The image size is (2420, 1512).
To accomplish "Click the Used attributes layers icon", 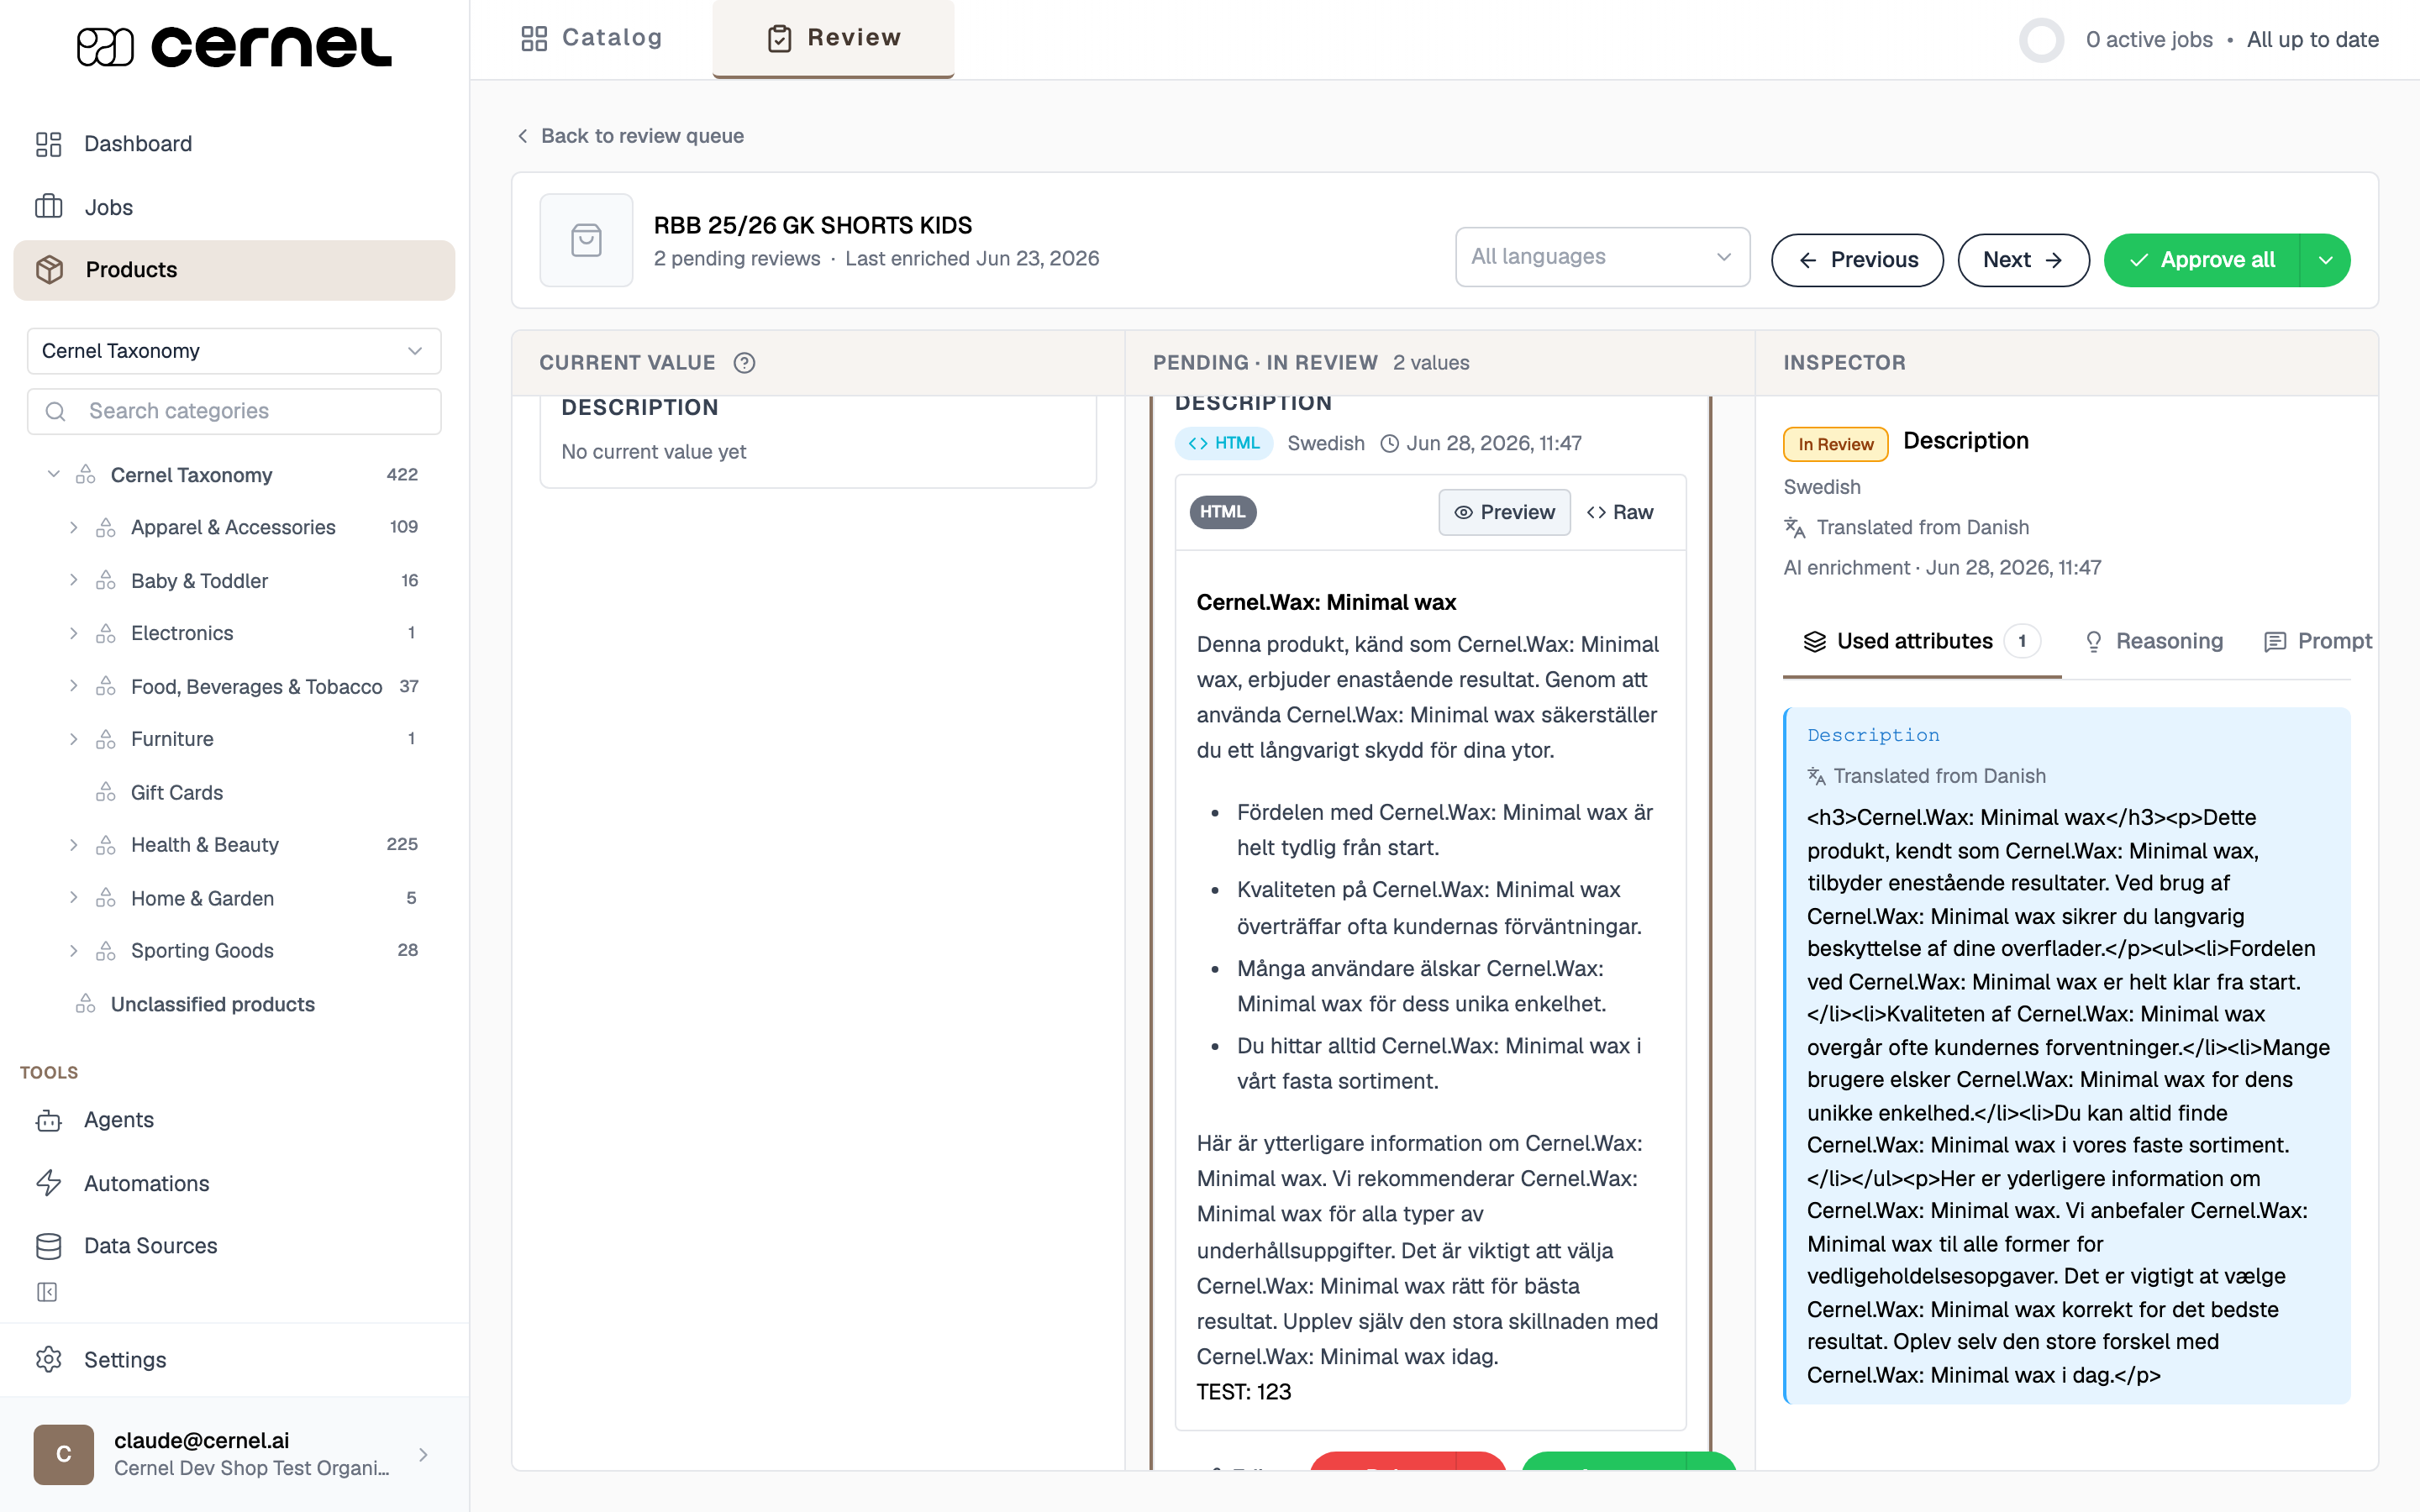I will [x=1814, y=642].
